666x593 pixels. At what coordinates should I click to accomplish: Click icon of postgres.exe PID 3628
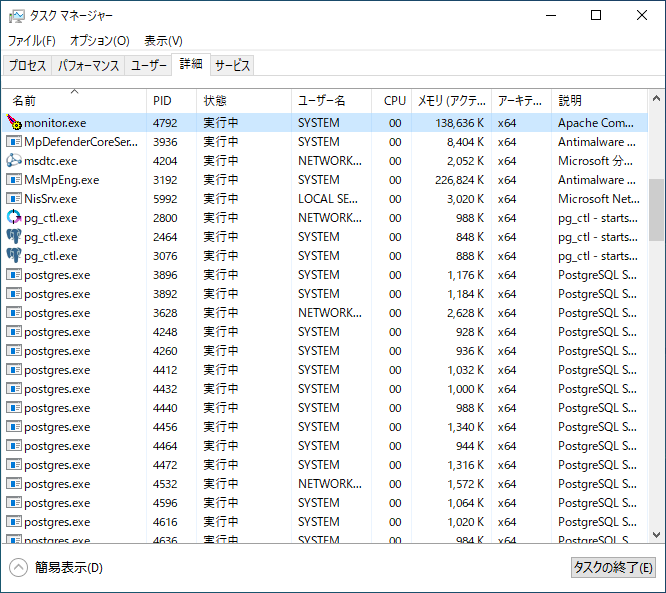point(14,313)
